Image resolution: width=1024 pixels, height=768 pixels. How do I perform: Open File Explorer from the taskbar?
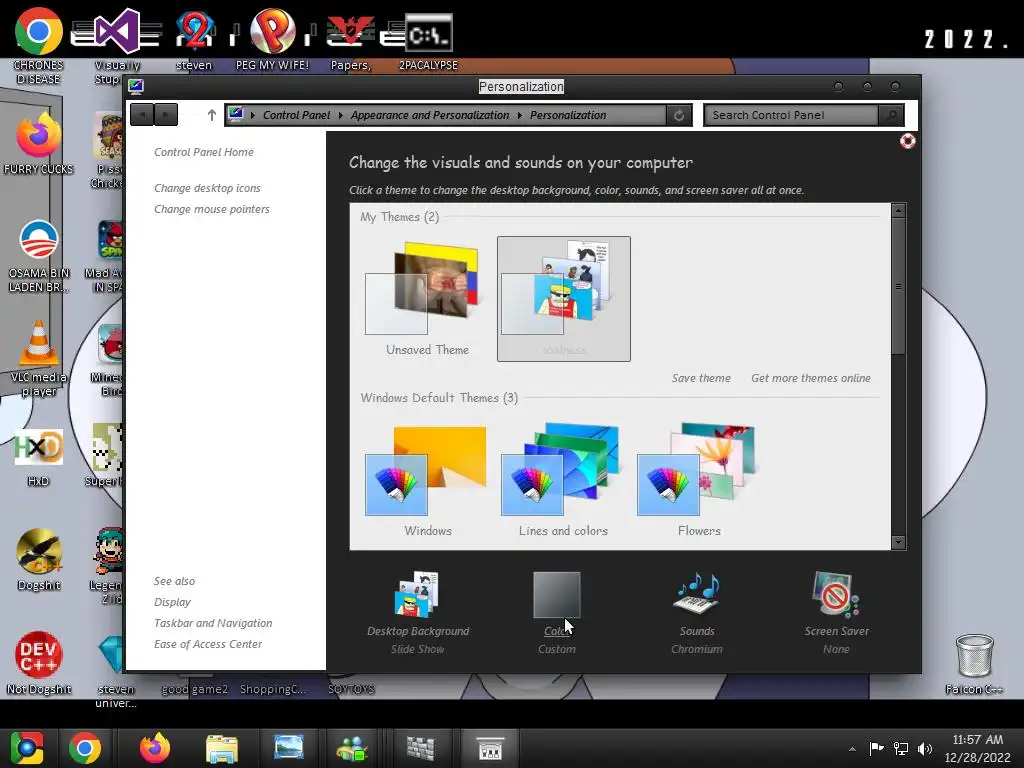click(x=221, y=748)
